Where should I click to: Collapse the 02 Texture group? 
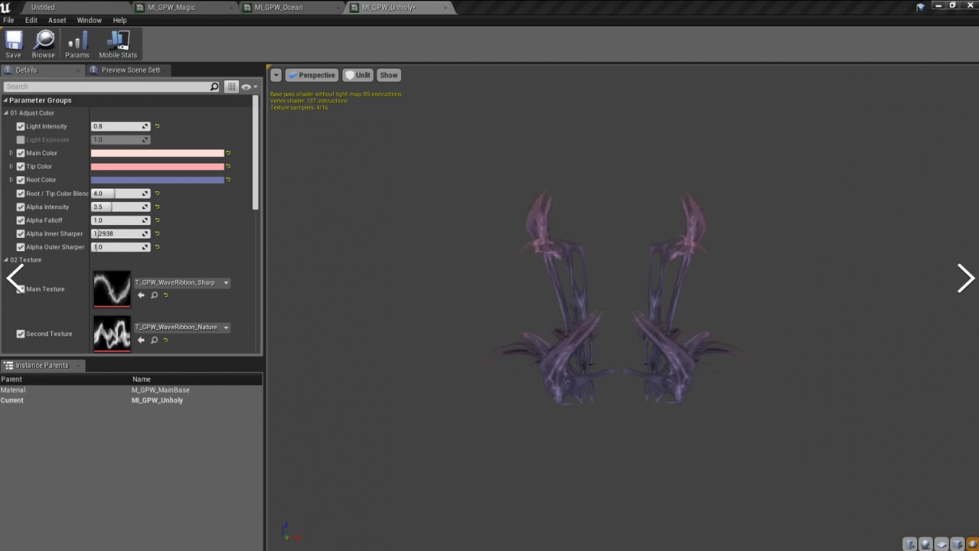coord(6,260)
